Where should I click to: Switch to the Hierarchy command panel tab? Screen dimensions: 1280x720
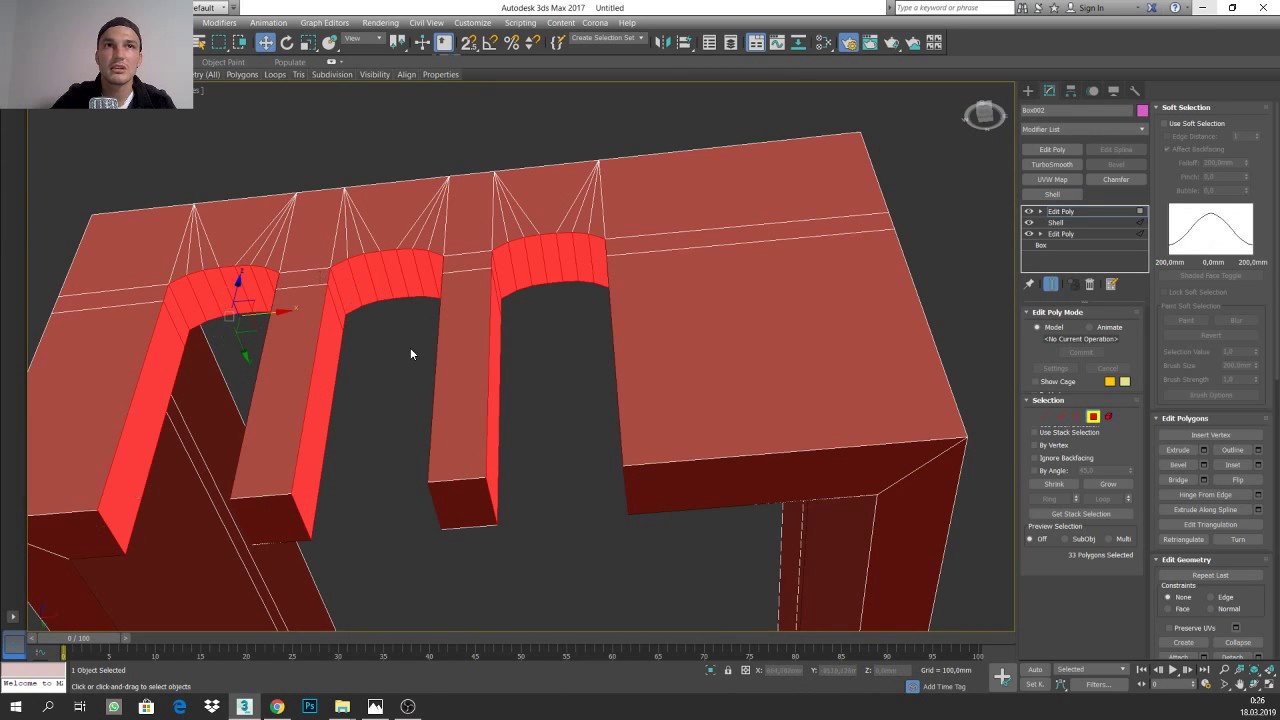pyautogui.click(x=1071, y=91)
